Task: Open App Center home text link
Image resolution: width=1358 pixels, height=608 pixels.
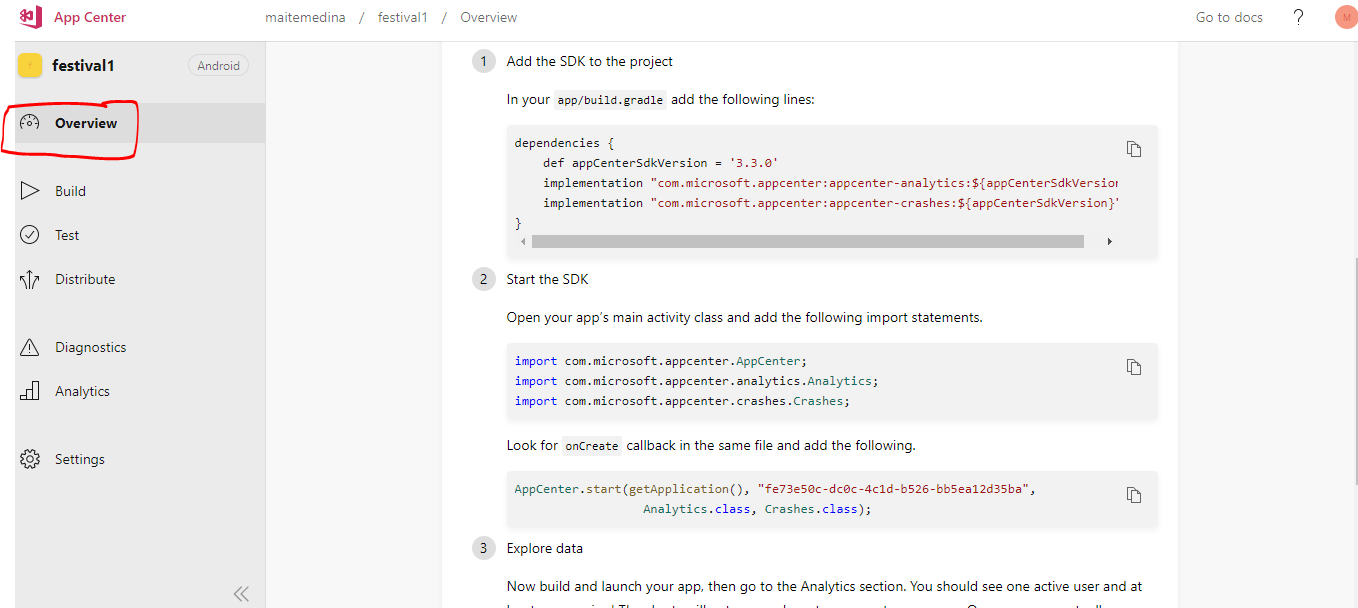Action: tap(90, 18)
